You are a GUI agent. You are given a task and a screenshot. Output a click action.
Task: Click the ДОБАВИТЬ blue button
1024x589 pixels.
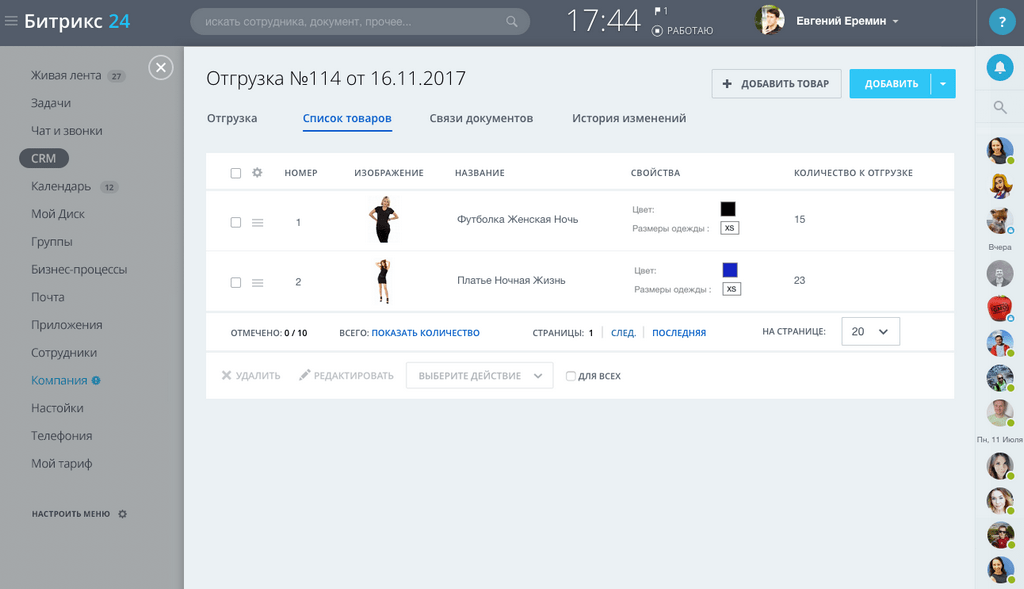tap(891, 84)
